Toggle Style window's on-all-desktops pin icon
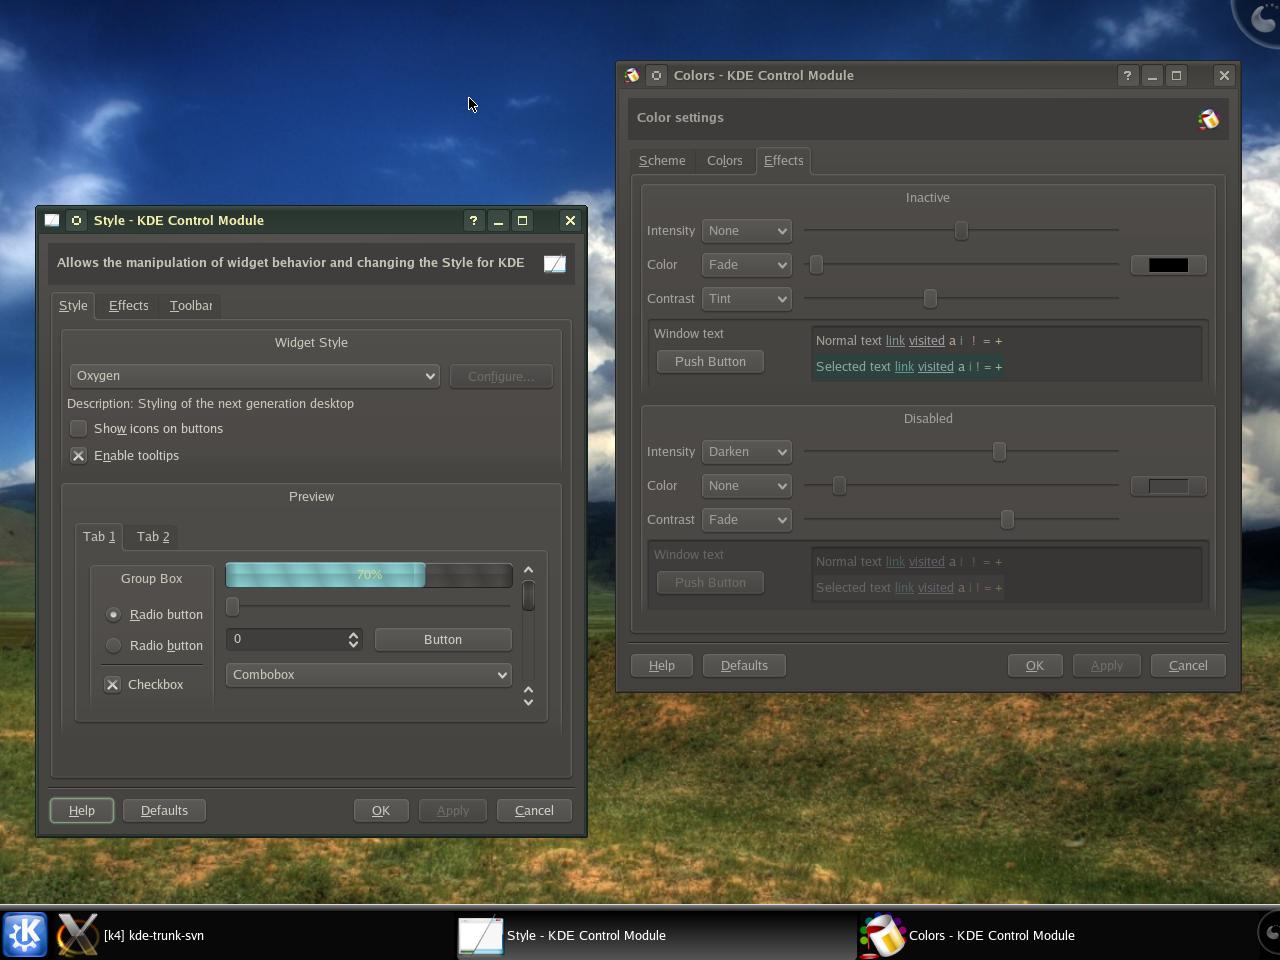Image resolution: width=1280 pixels, height=960 pixels. [x=76, y=221]
